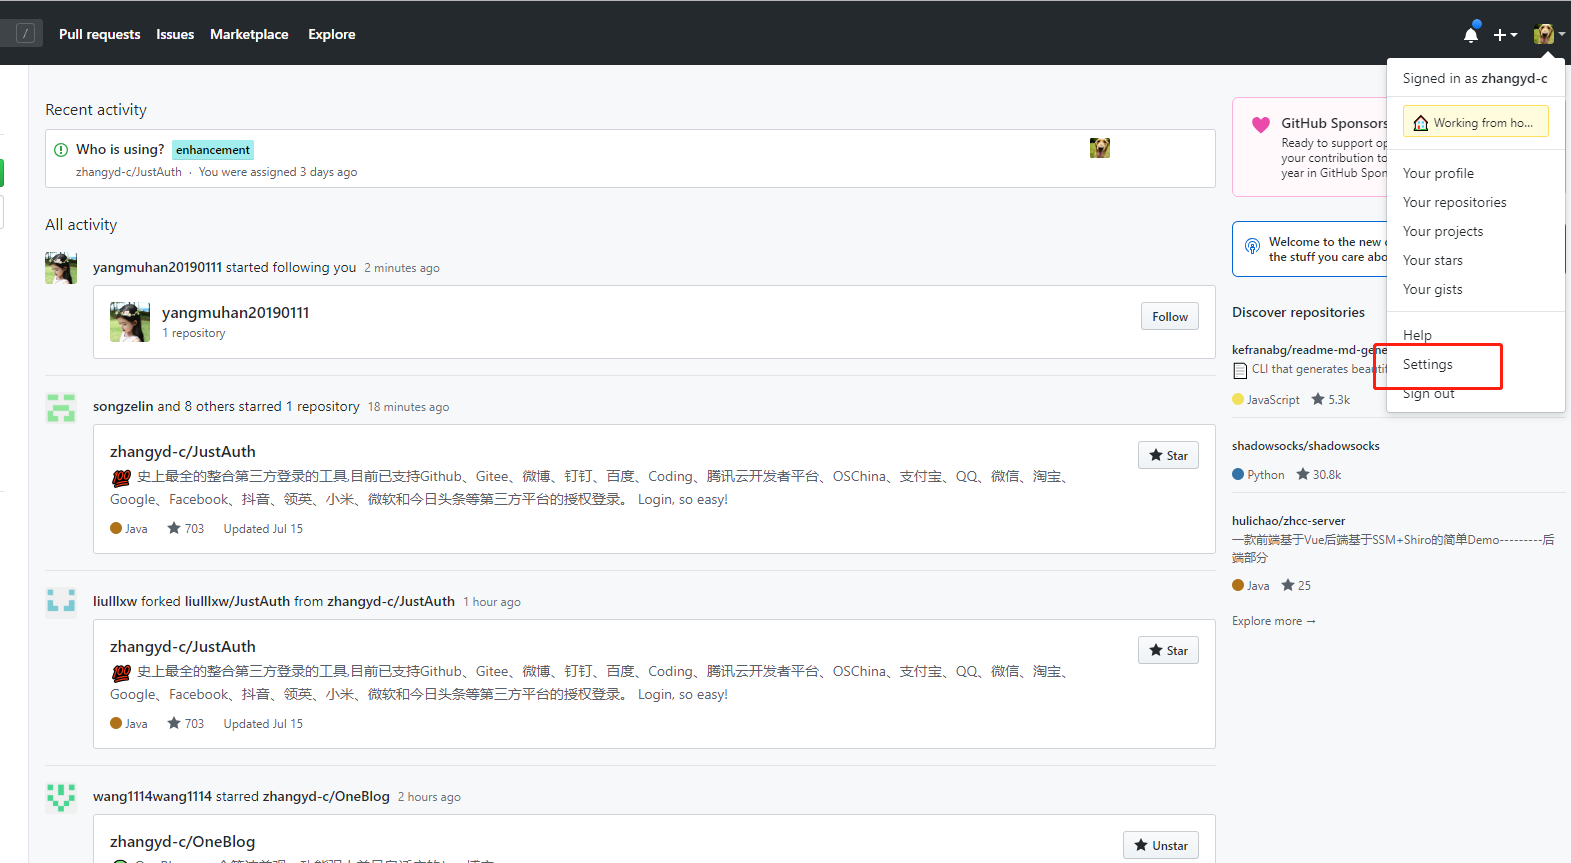Viewport: 1571px width, 863px height.
Task: Set status Working from home
Action: [x=1475, y=122]
